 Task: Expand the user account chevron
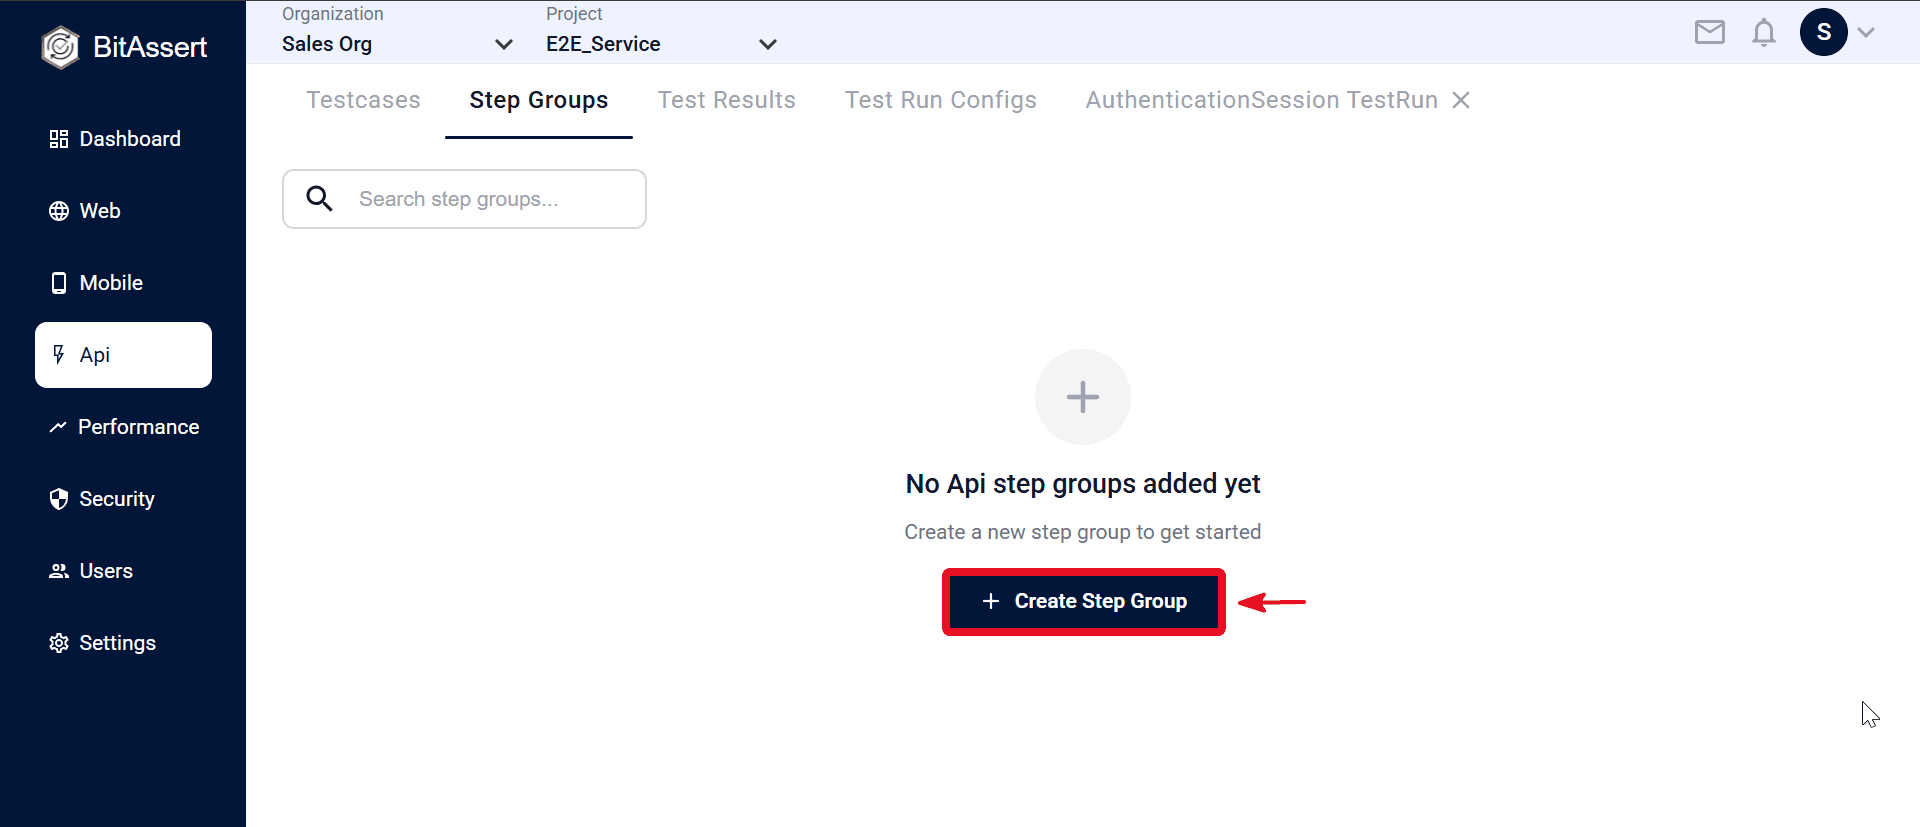point(1866,33)
